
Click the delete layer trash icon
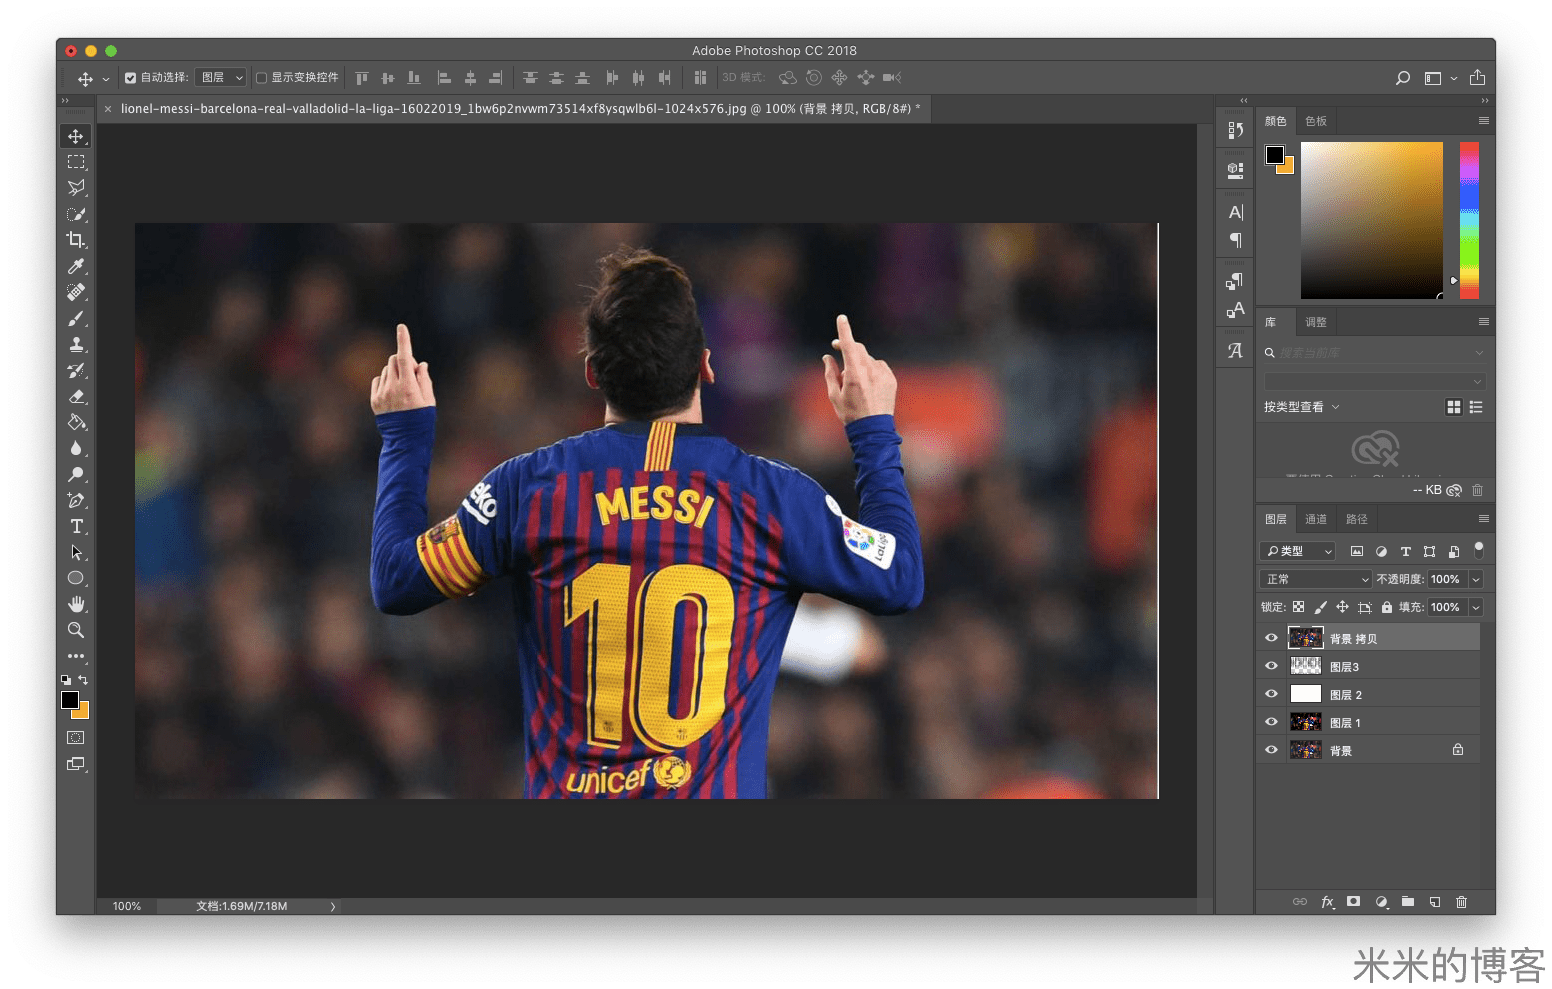click(x=1461, y=902)
